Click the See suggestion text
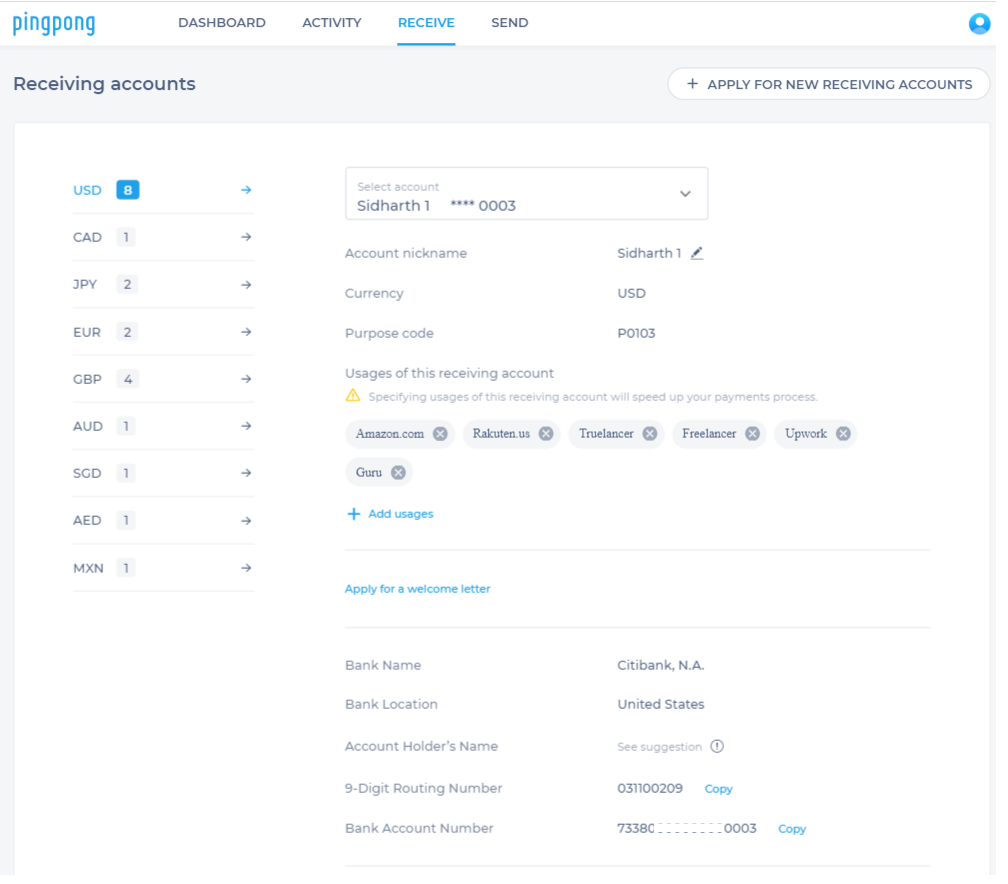Viewport: 1008px width, 884px height. pyautogui.click(x=660, y=747)
